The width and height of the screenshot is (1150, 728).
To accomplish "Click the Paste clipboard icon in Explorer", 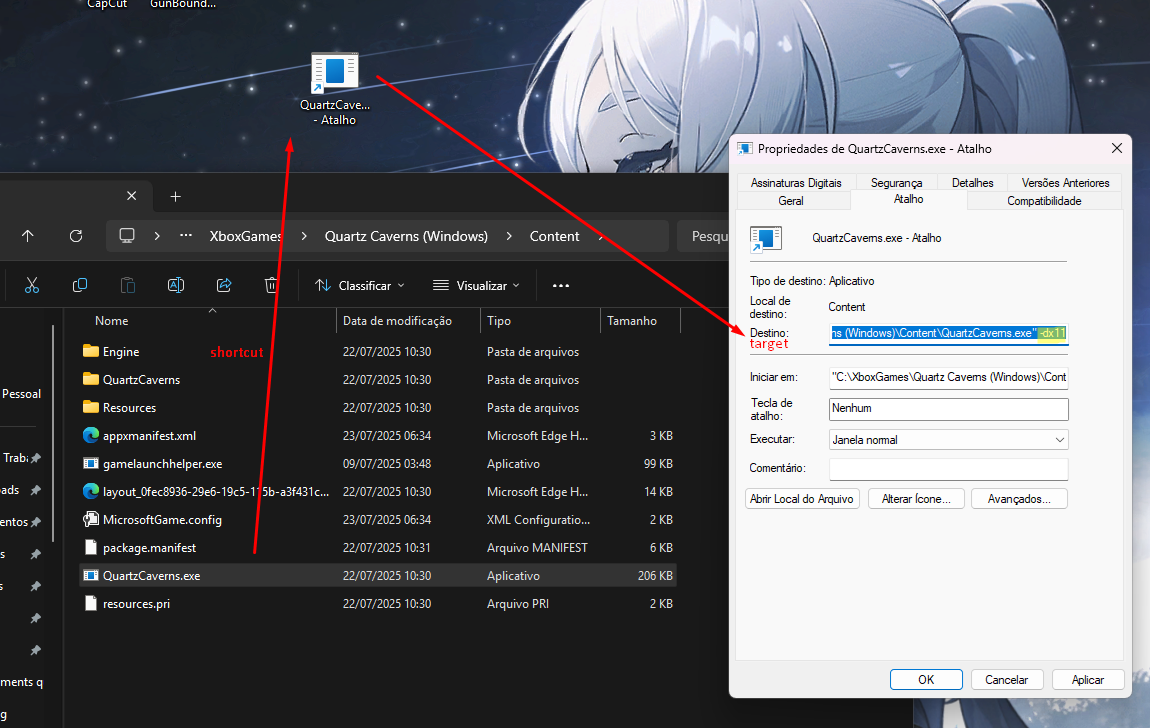I will coord(128,285).
